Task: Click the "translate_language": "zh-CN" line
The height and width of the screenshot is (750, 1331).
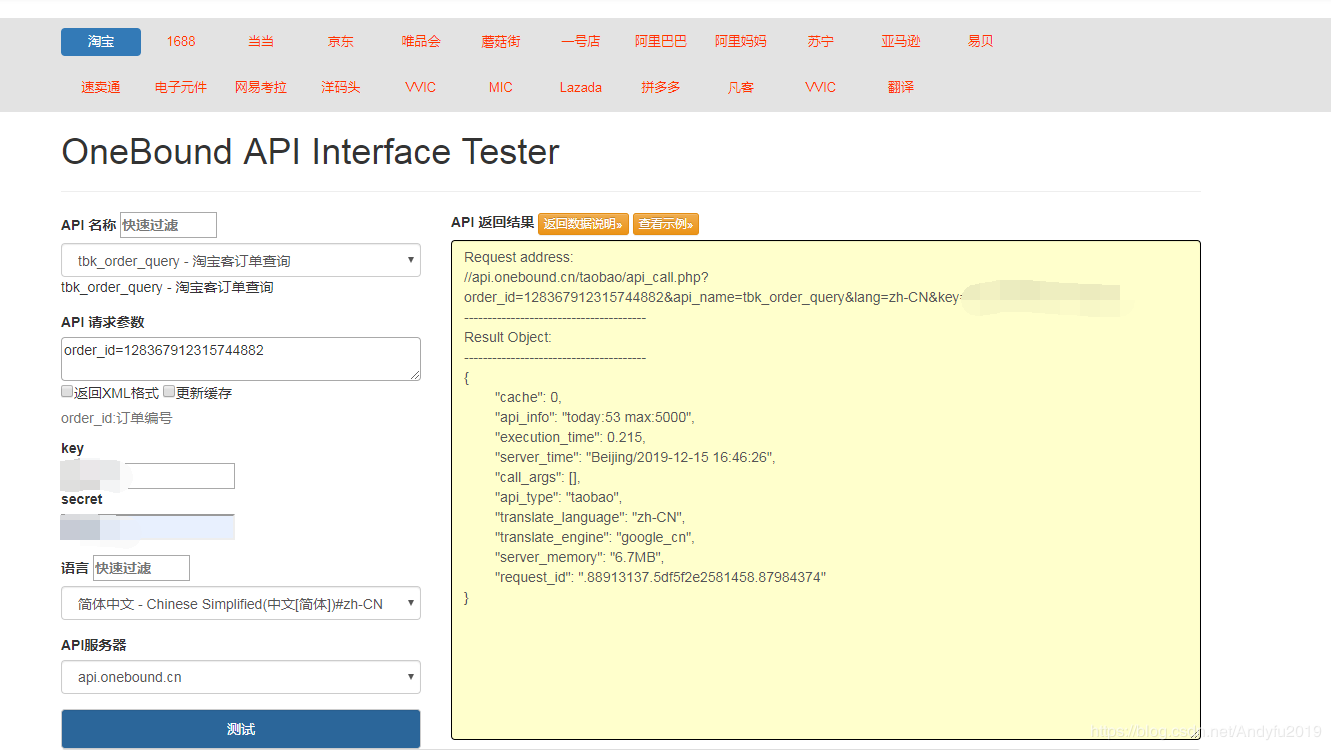Action: pos(590,517)
